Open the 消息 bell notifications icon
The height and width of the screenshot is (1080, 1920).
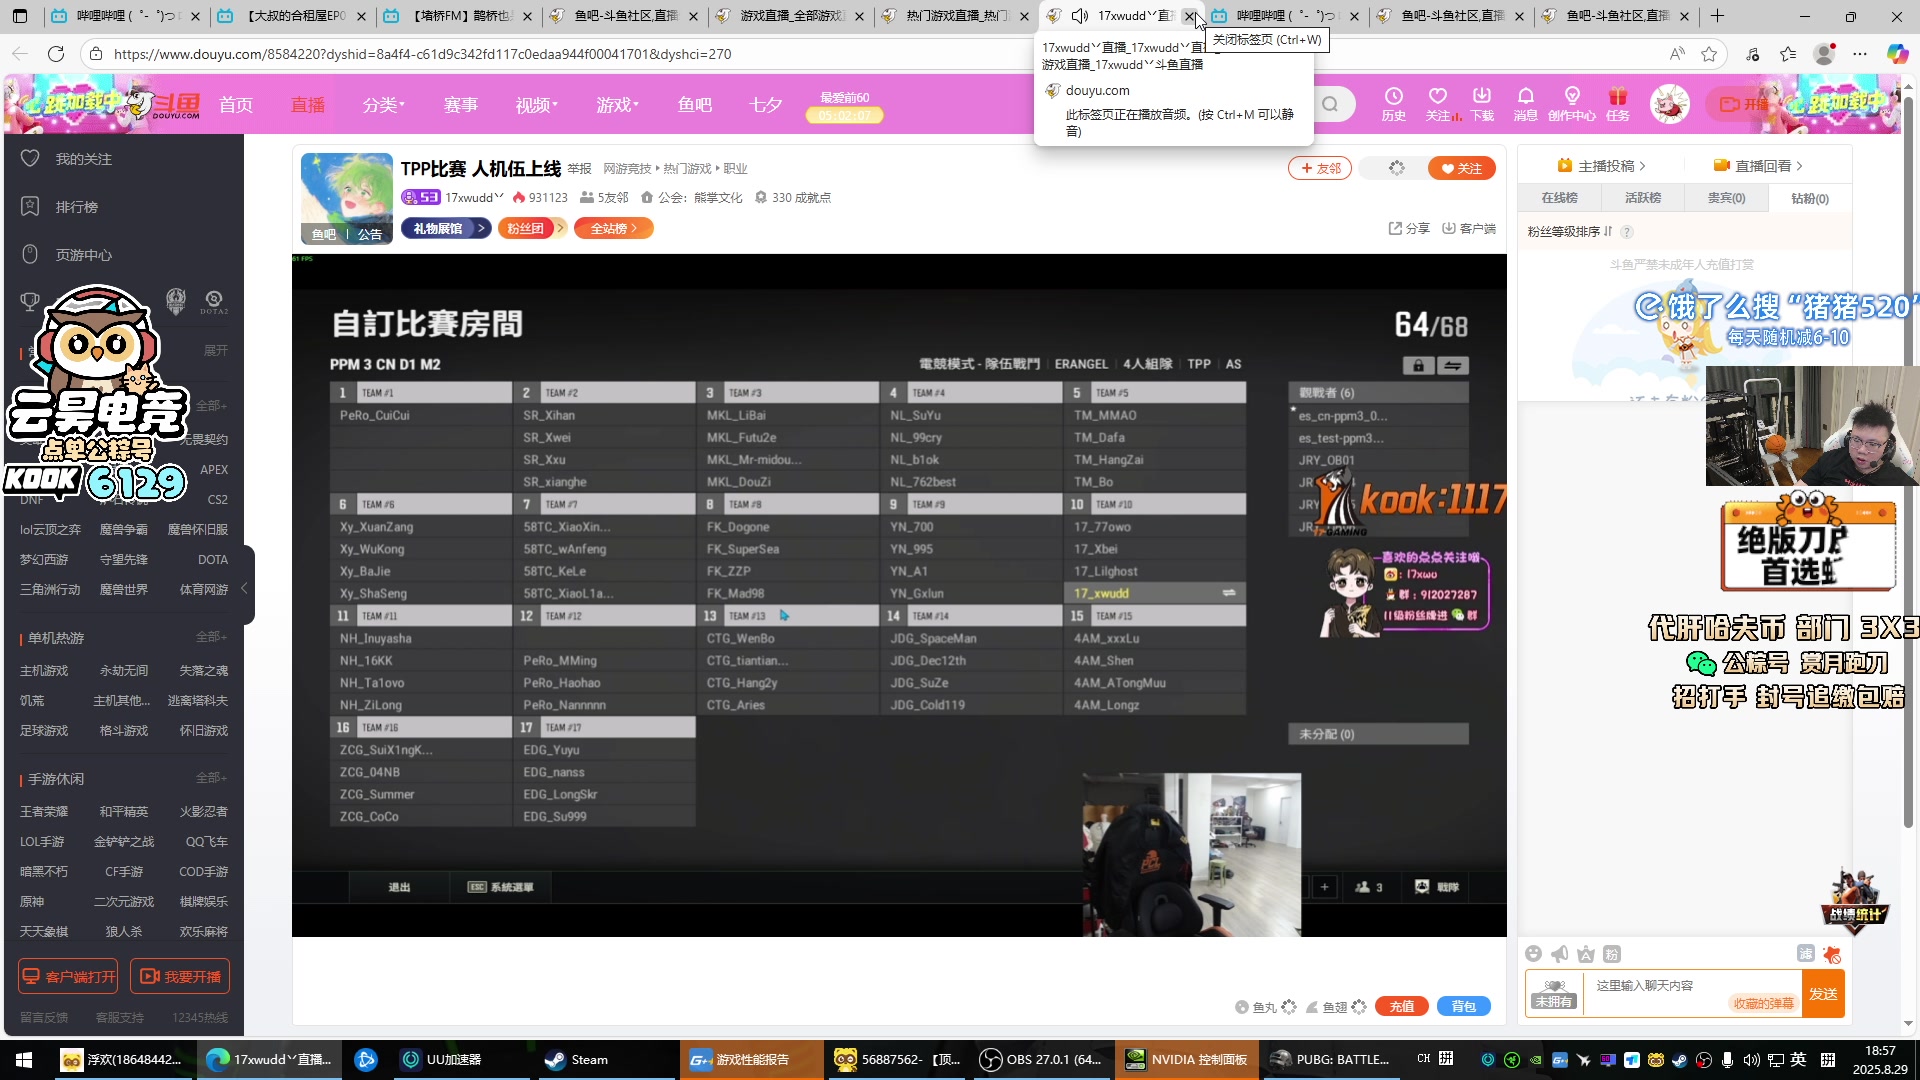click(x=1526, y=103)
